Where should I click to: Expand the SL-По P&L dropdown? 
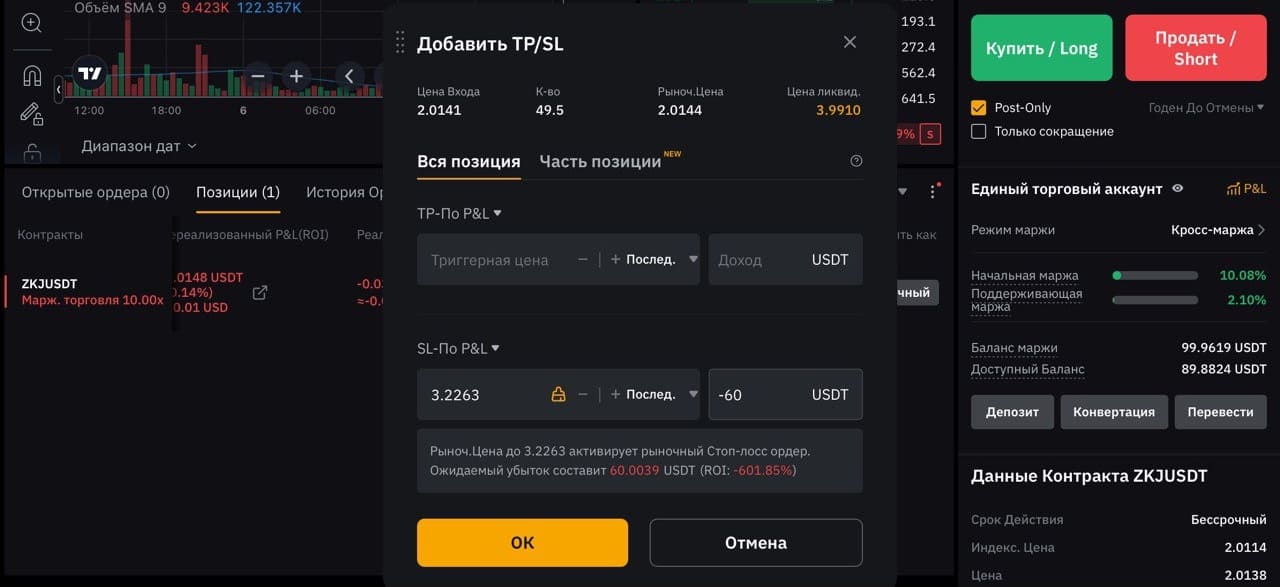458,348
